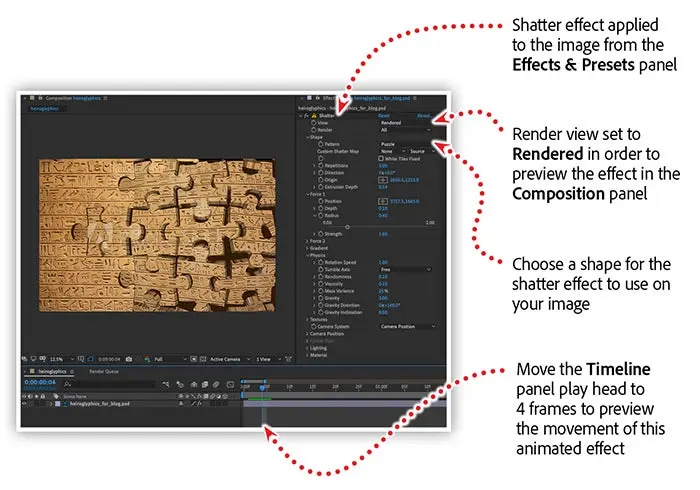Screen dimensions: 700x490
Task: Expand the Lighting group
Action: click(307, 348)
